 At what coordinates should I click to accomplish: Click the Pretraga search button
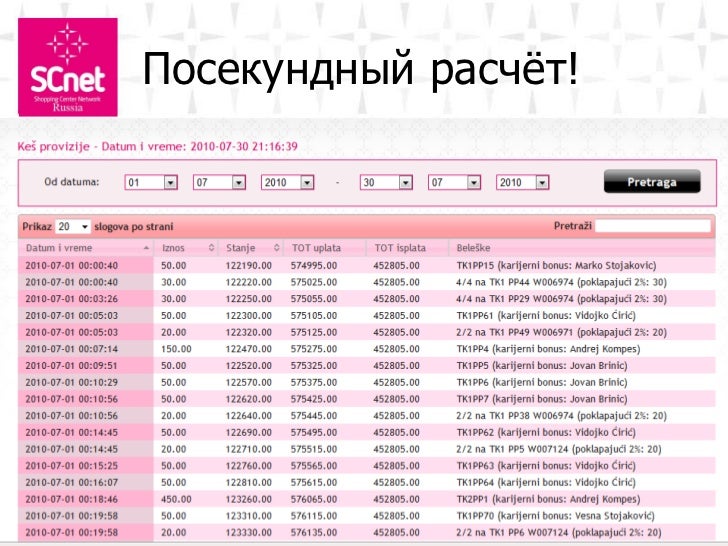(x=652, y=182)
